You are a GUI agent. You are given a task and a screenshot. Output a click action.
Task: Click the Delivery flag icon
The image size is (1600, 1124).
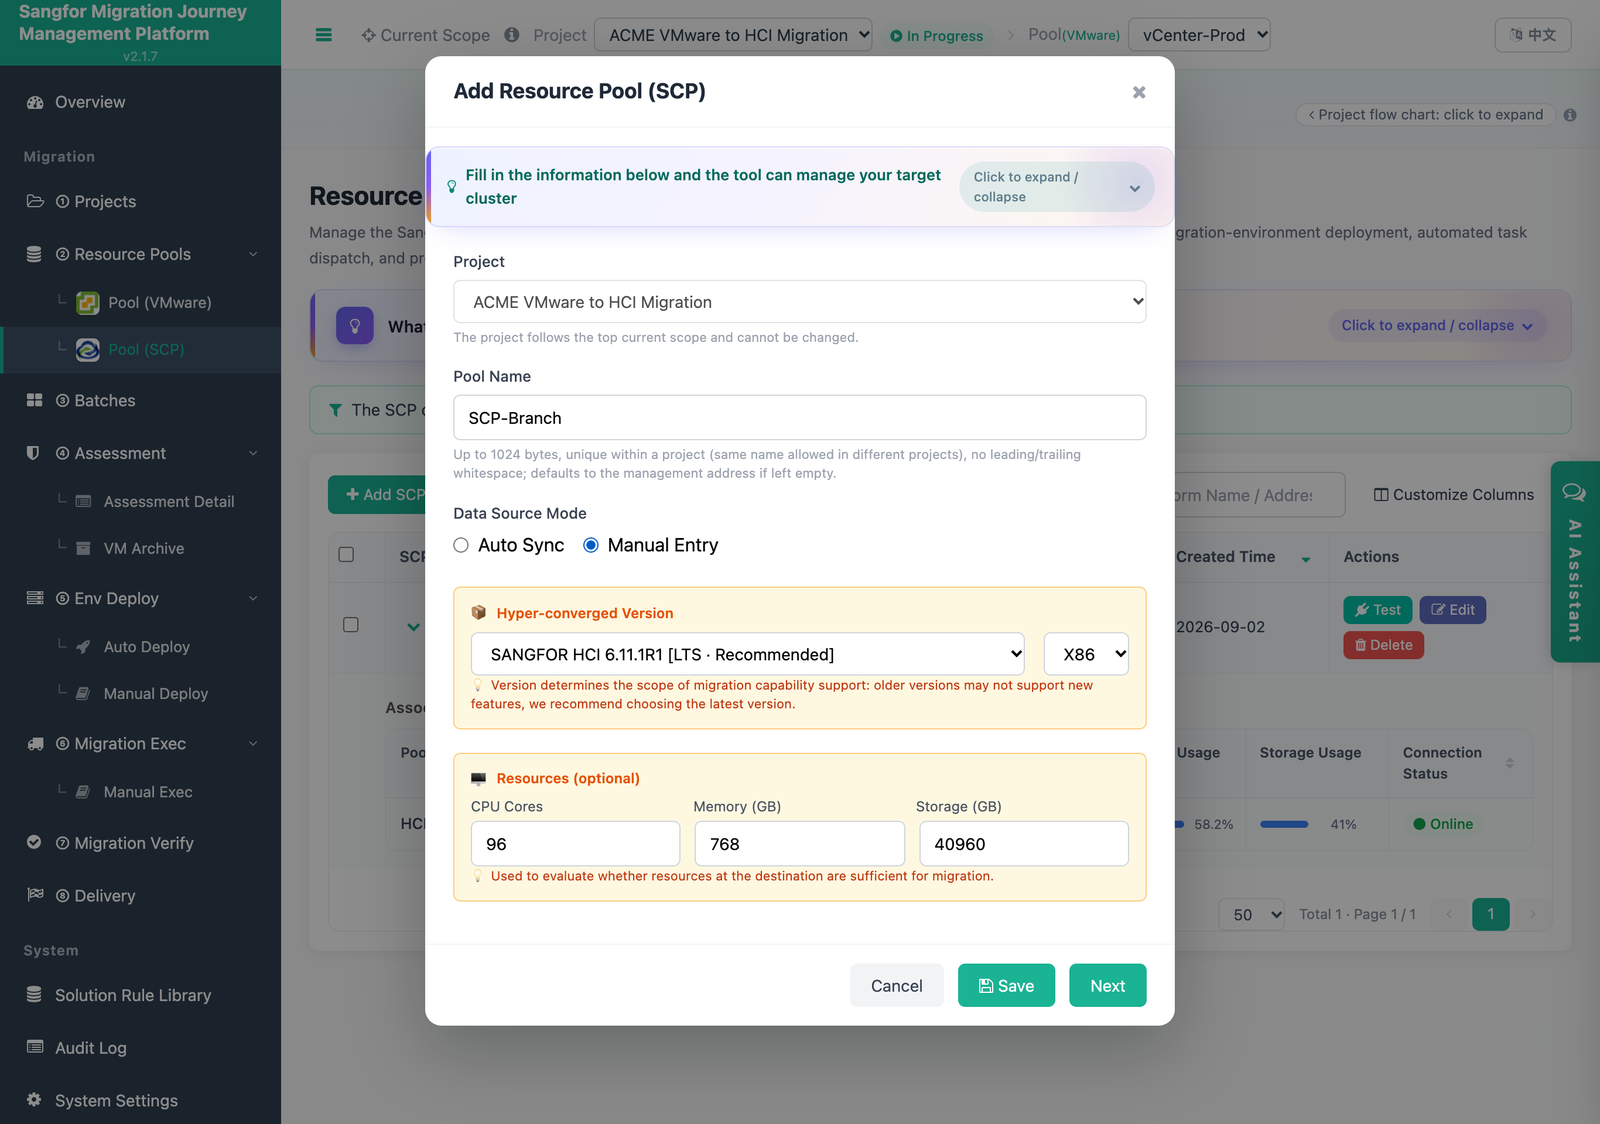coord(35,894)
